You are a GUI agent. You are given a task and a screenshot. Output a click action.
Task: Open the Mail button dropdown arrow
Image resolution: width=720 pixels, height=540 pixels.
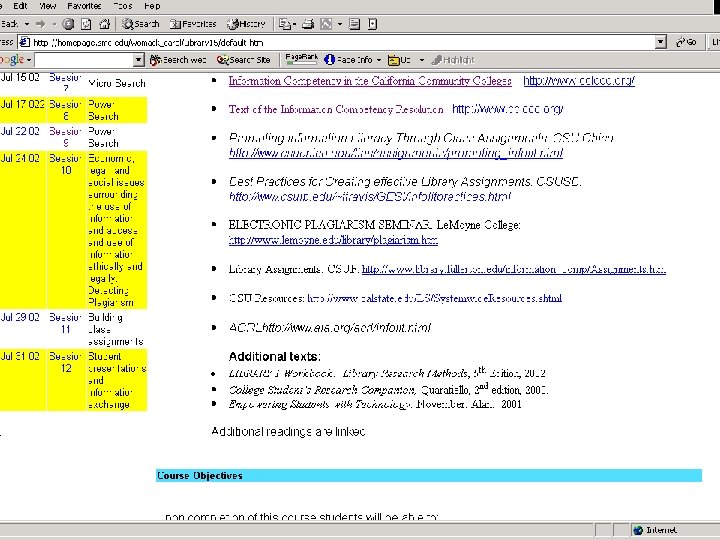pyautogui.click(x=294, y=24)
